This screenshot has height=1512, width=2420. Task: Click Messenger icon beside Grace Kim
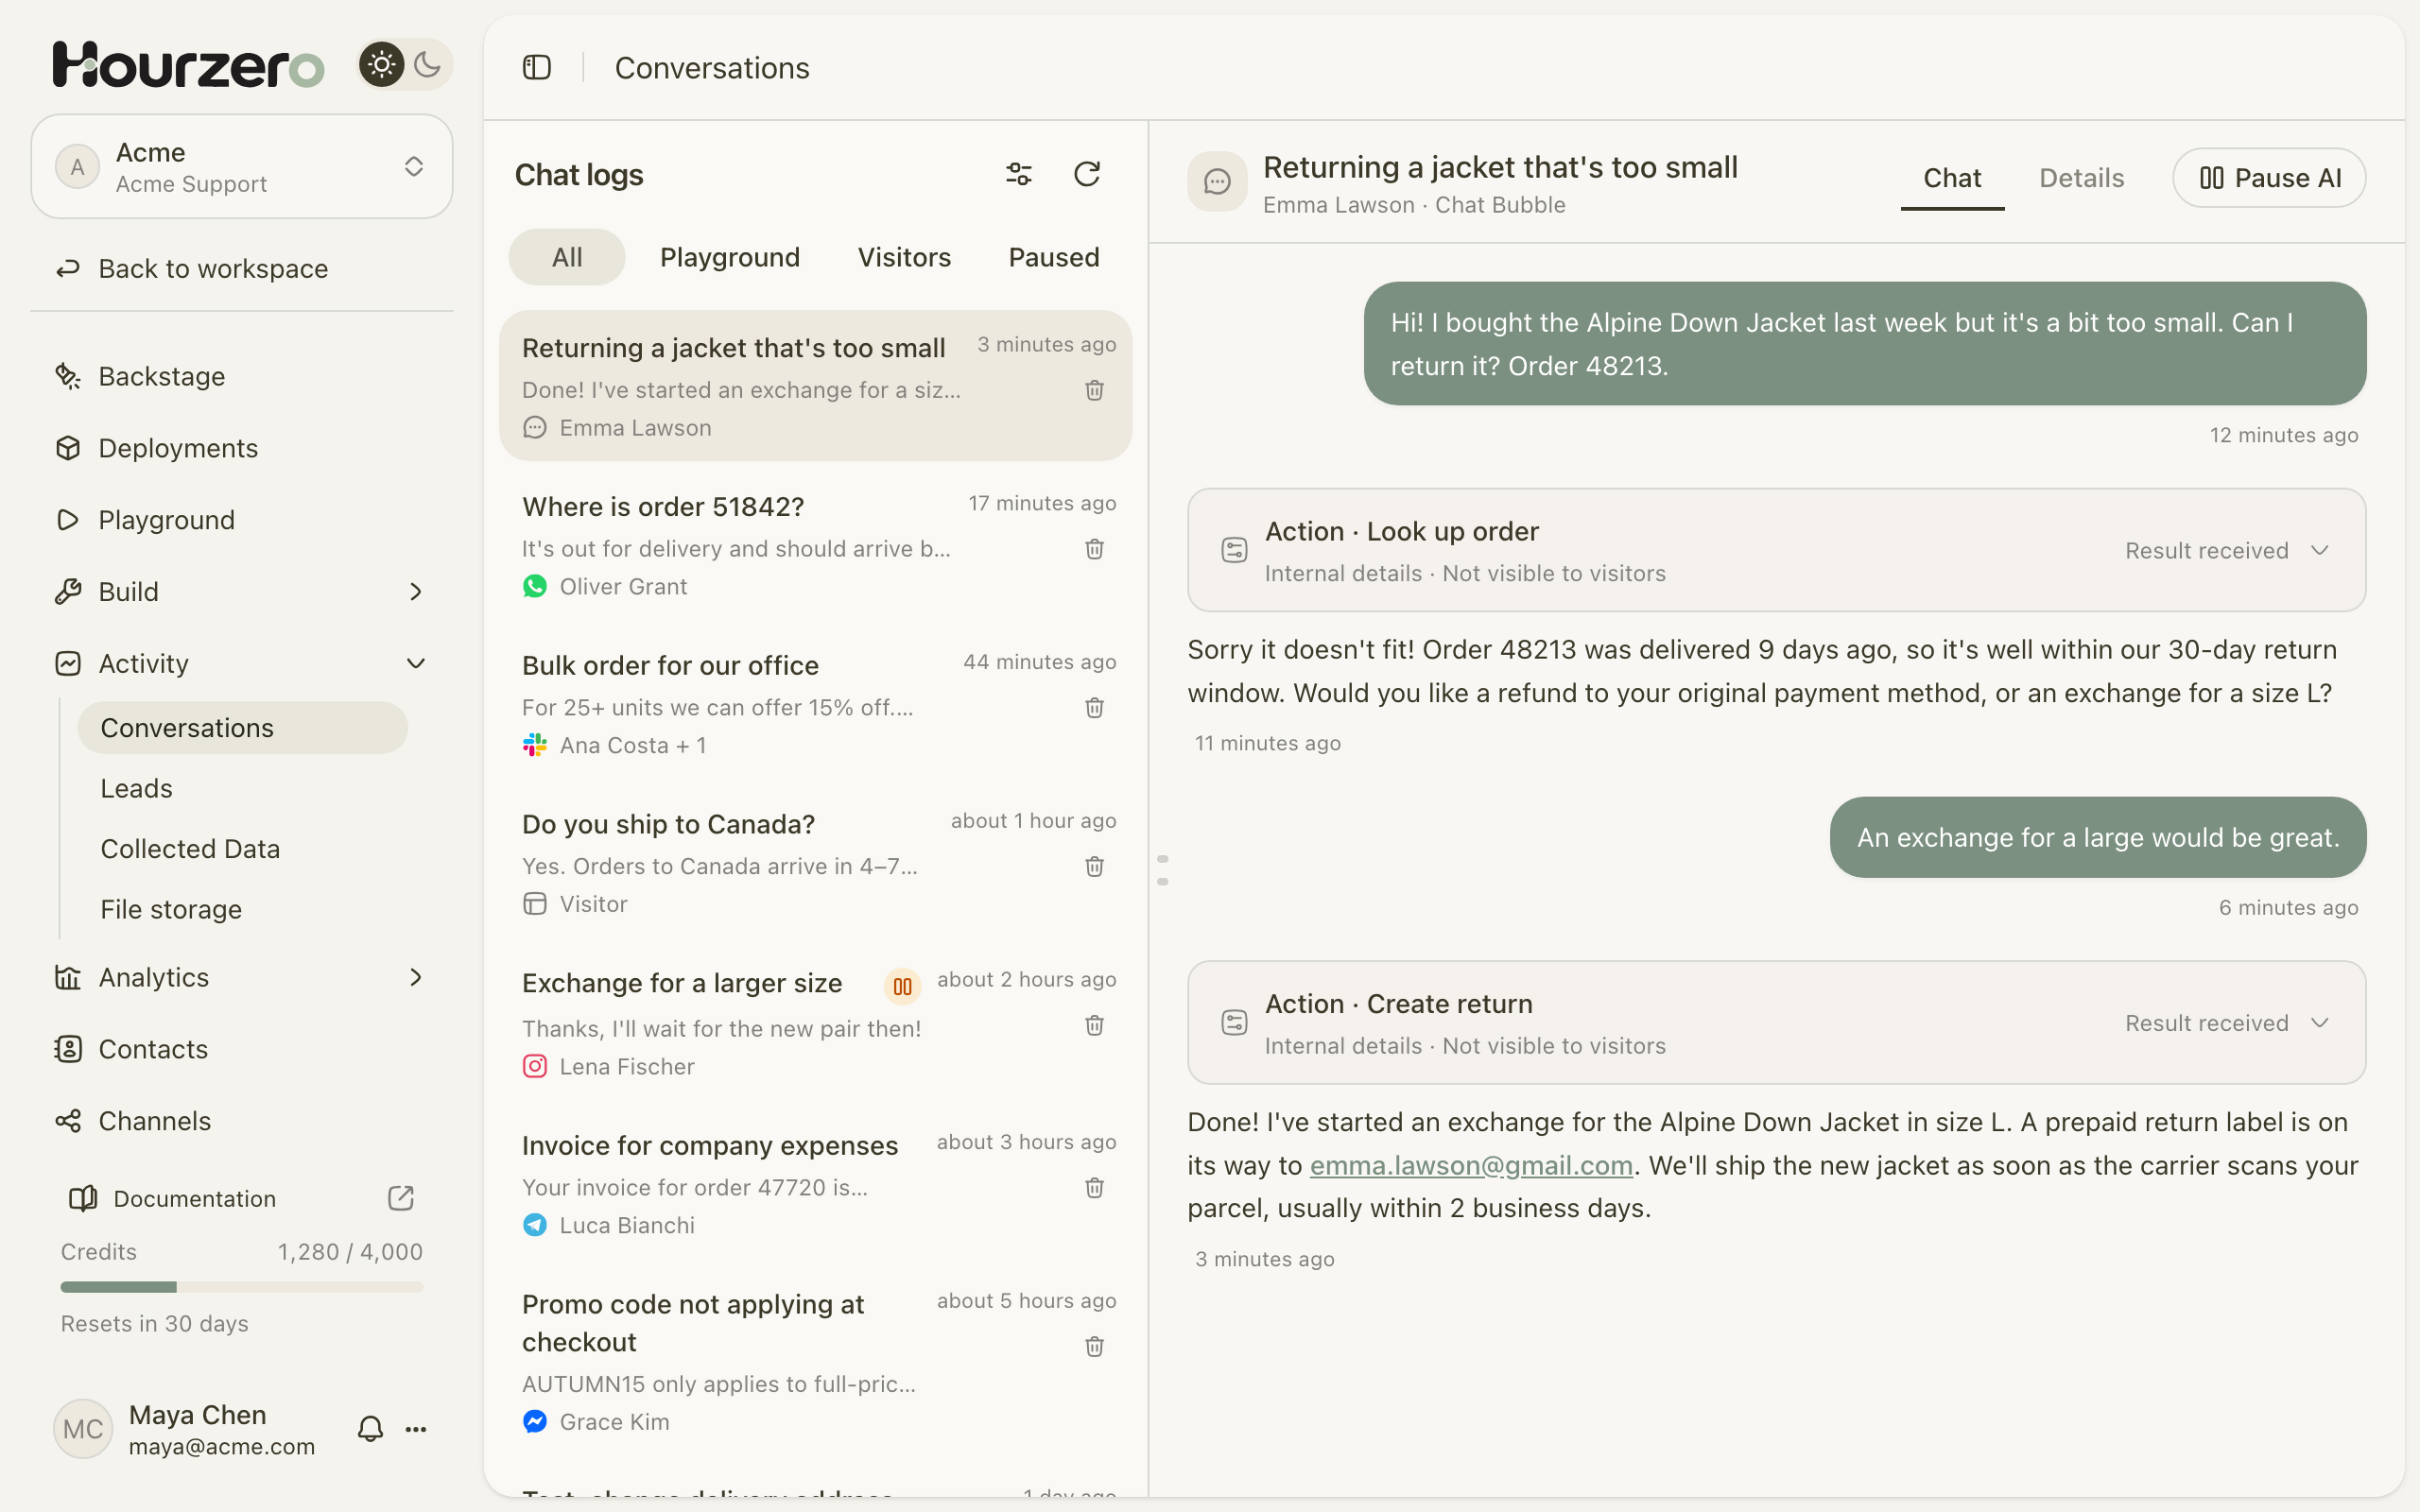pyautogui.click(x=535, y=1421)
